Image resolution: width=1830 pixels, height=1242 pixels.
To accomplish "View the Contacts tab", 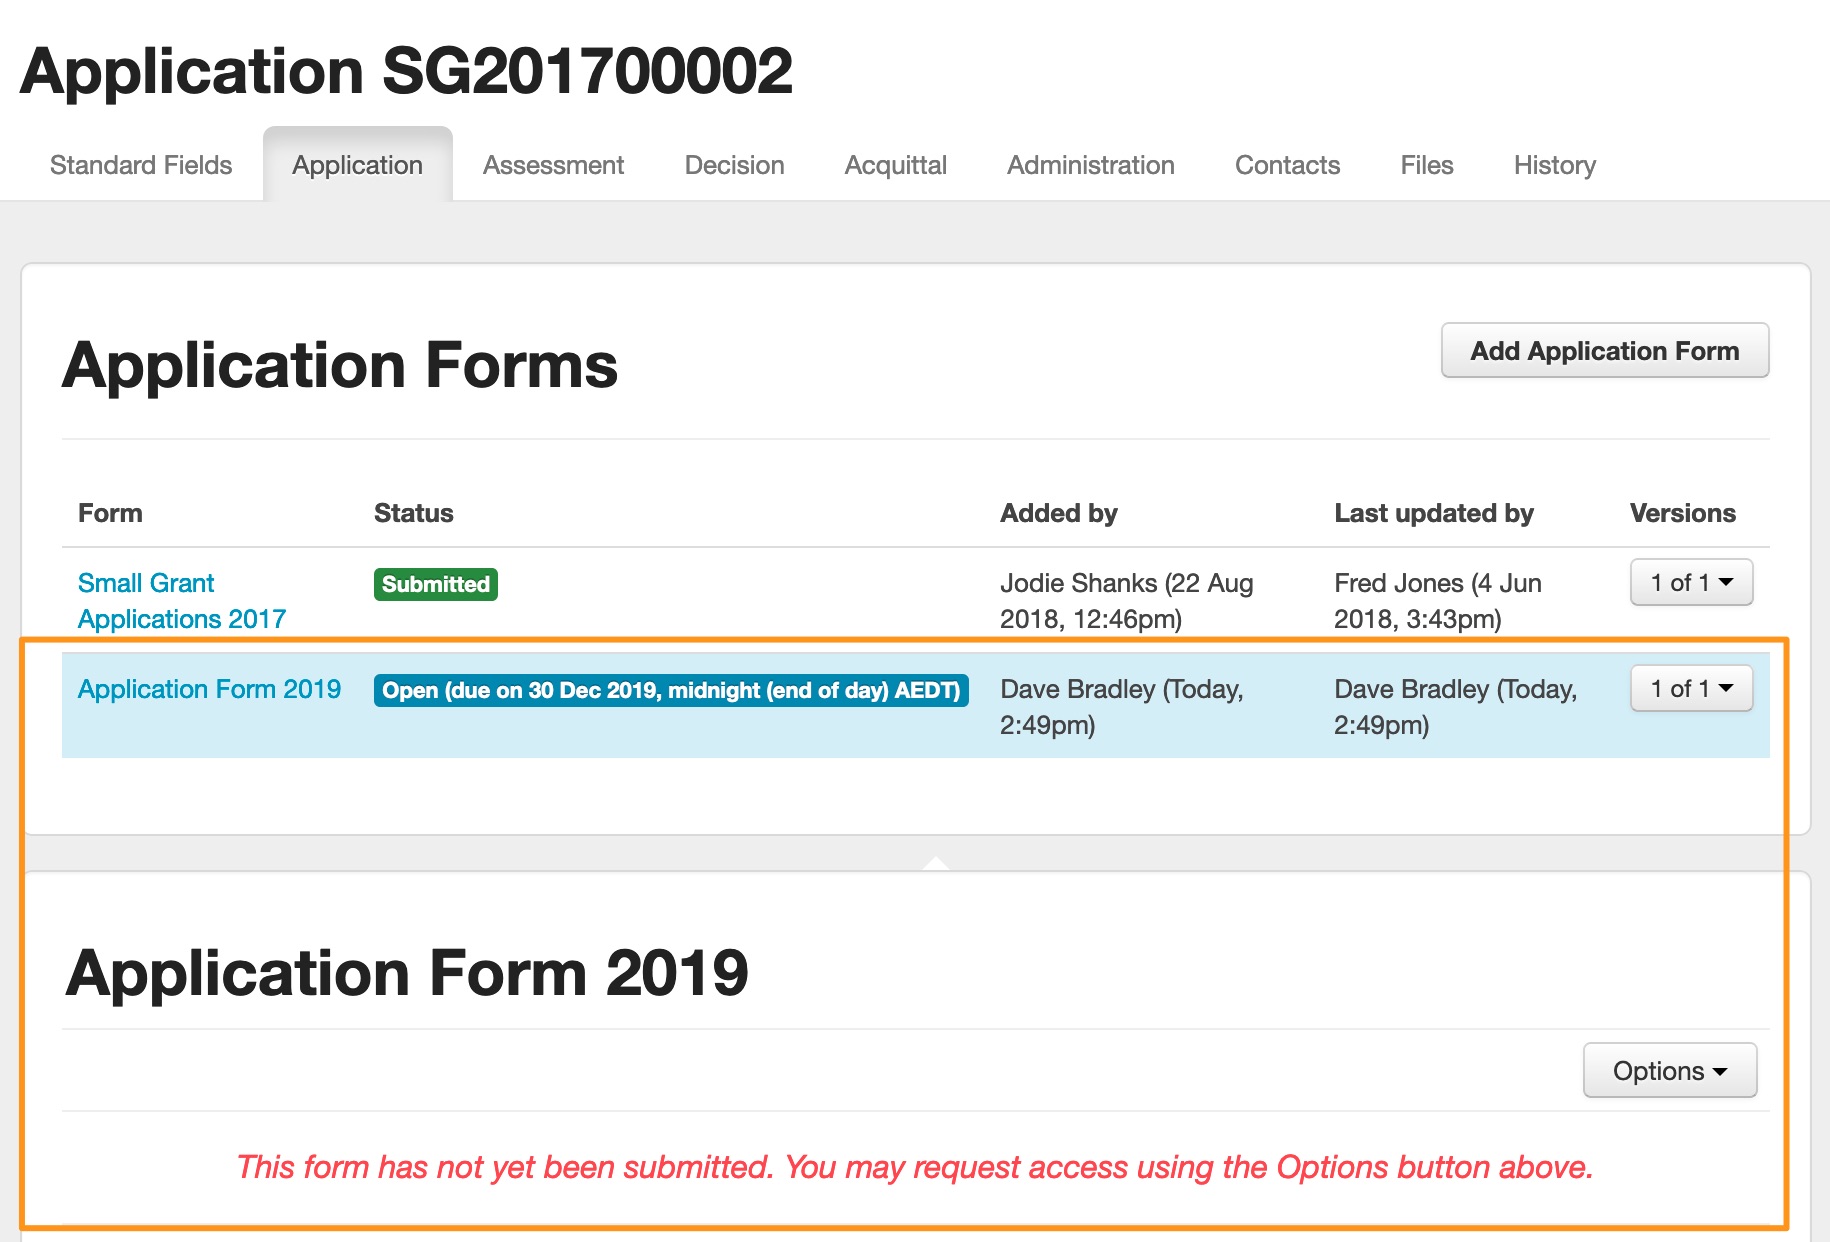I will (1287, 165).
